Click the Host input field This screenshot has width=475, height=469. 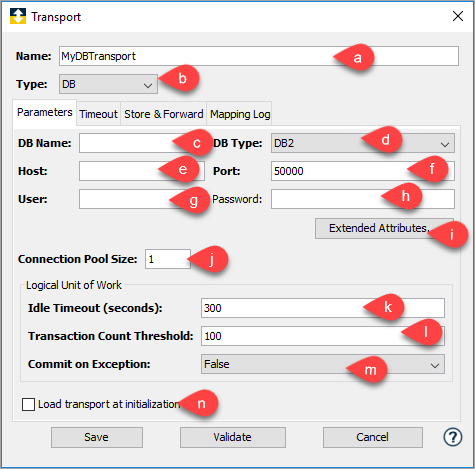coord(142,171)
